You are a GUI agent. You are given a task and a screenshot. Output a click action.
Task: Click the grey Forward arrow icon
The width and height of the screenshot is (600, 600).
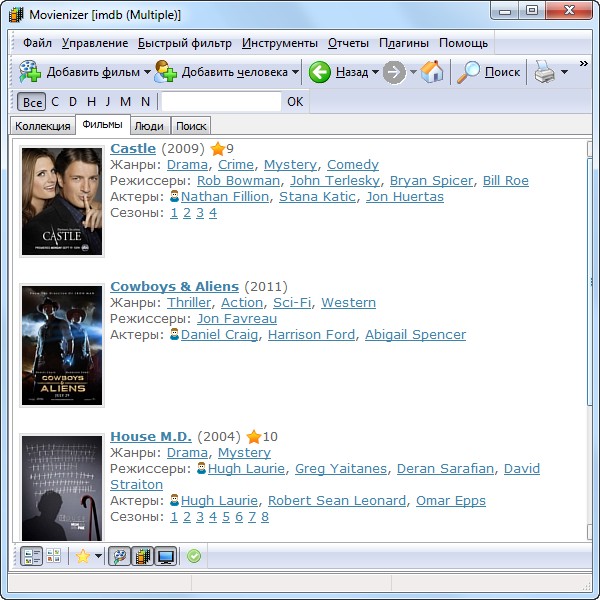click(x=394, y=72)
